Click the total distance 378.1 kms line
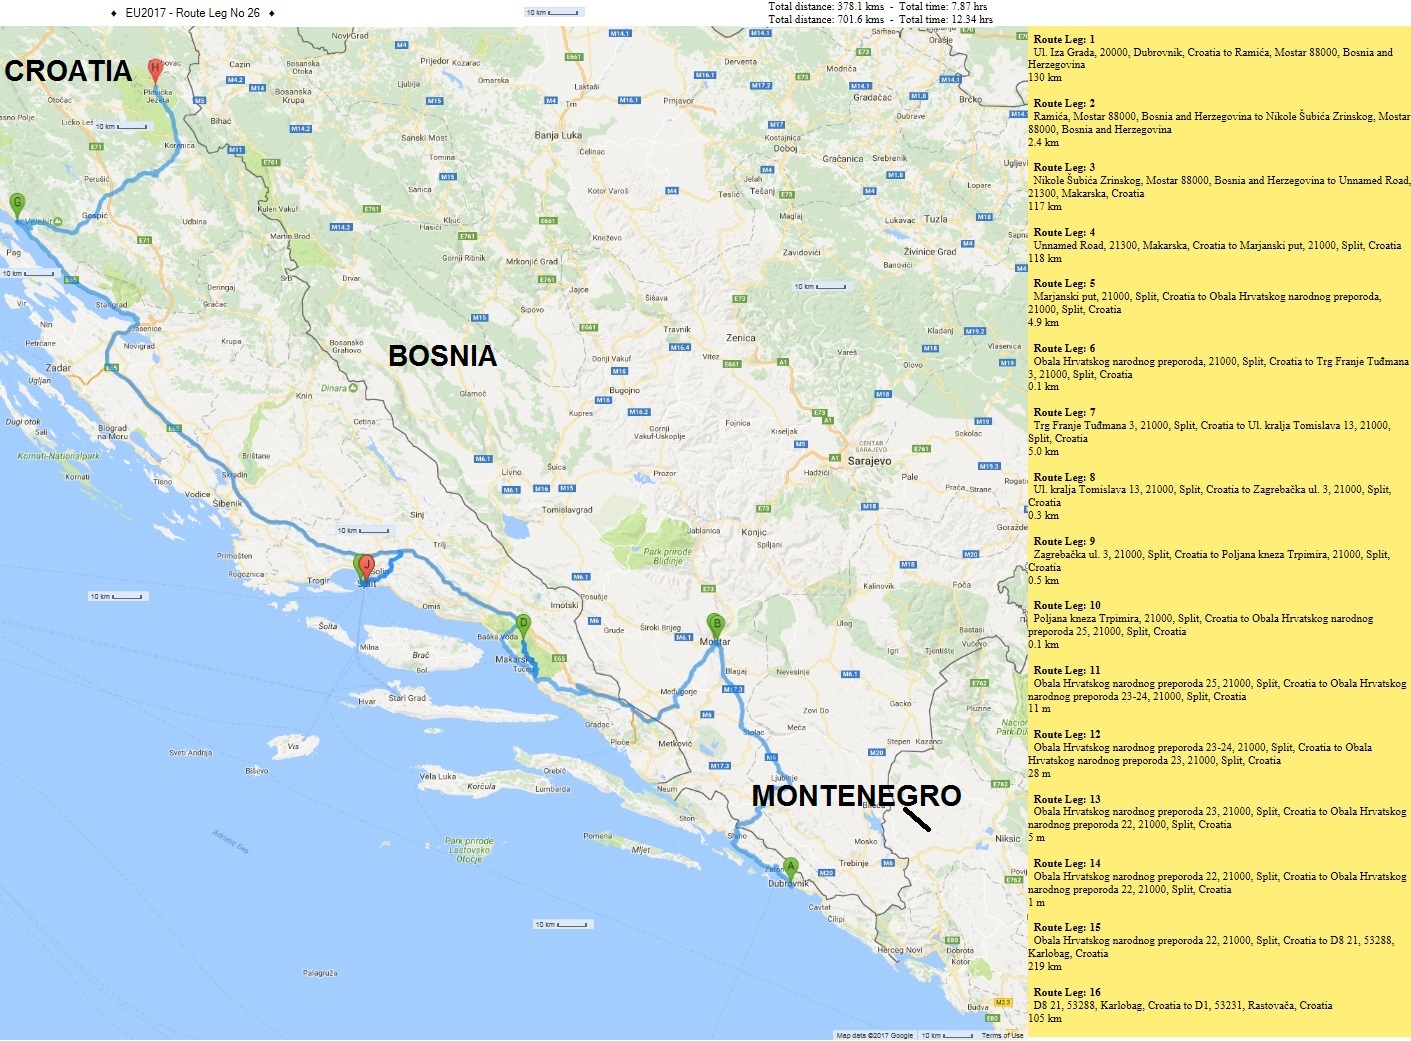The width and height of the screenshot is (1411, 1041). (x=878, y=6)
